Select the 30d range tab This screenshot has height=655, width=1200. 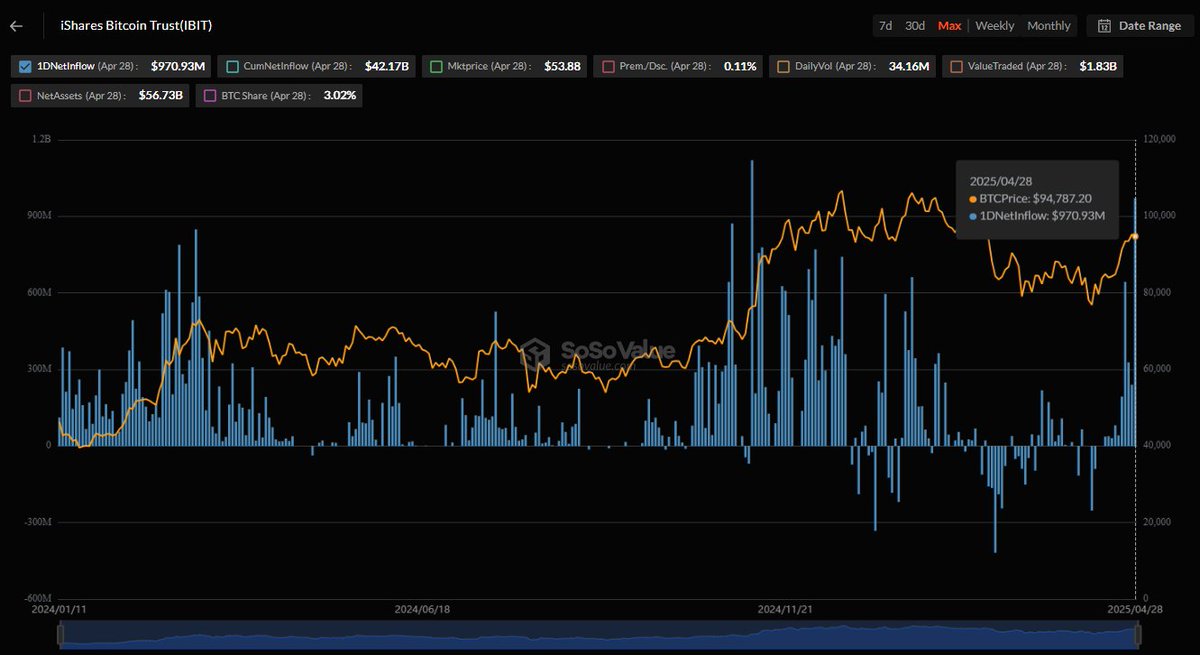(915, 26)
